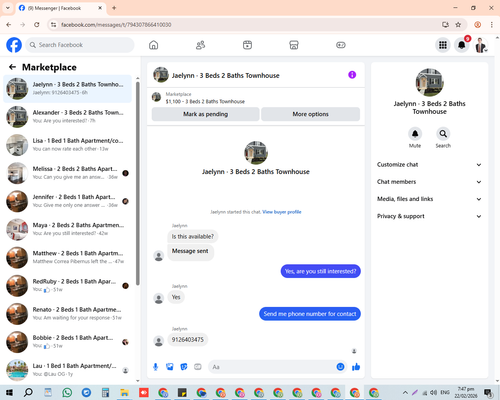Open RedRuby 2 Beds 1 Bath conversation
Viewport: 500px width, 400px height.
[x=68, y=286]
